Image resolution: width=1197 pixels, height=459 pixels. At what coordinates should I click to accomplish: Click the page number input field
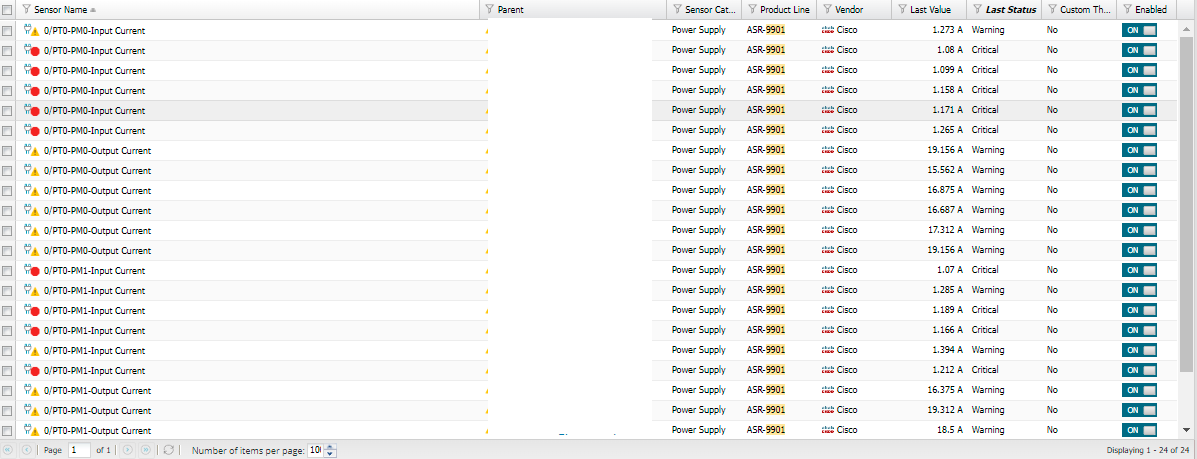(x=79, y=450)
